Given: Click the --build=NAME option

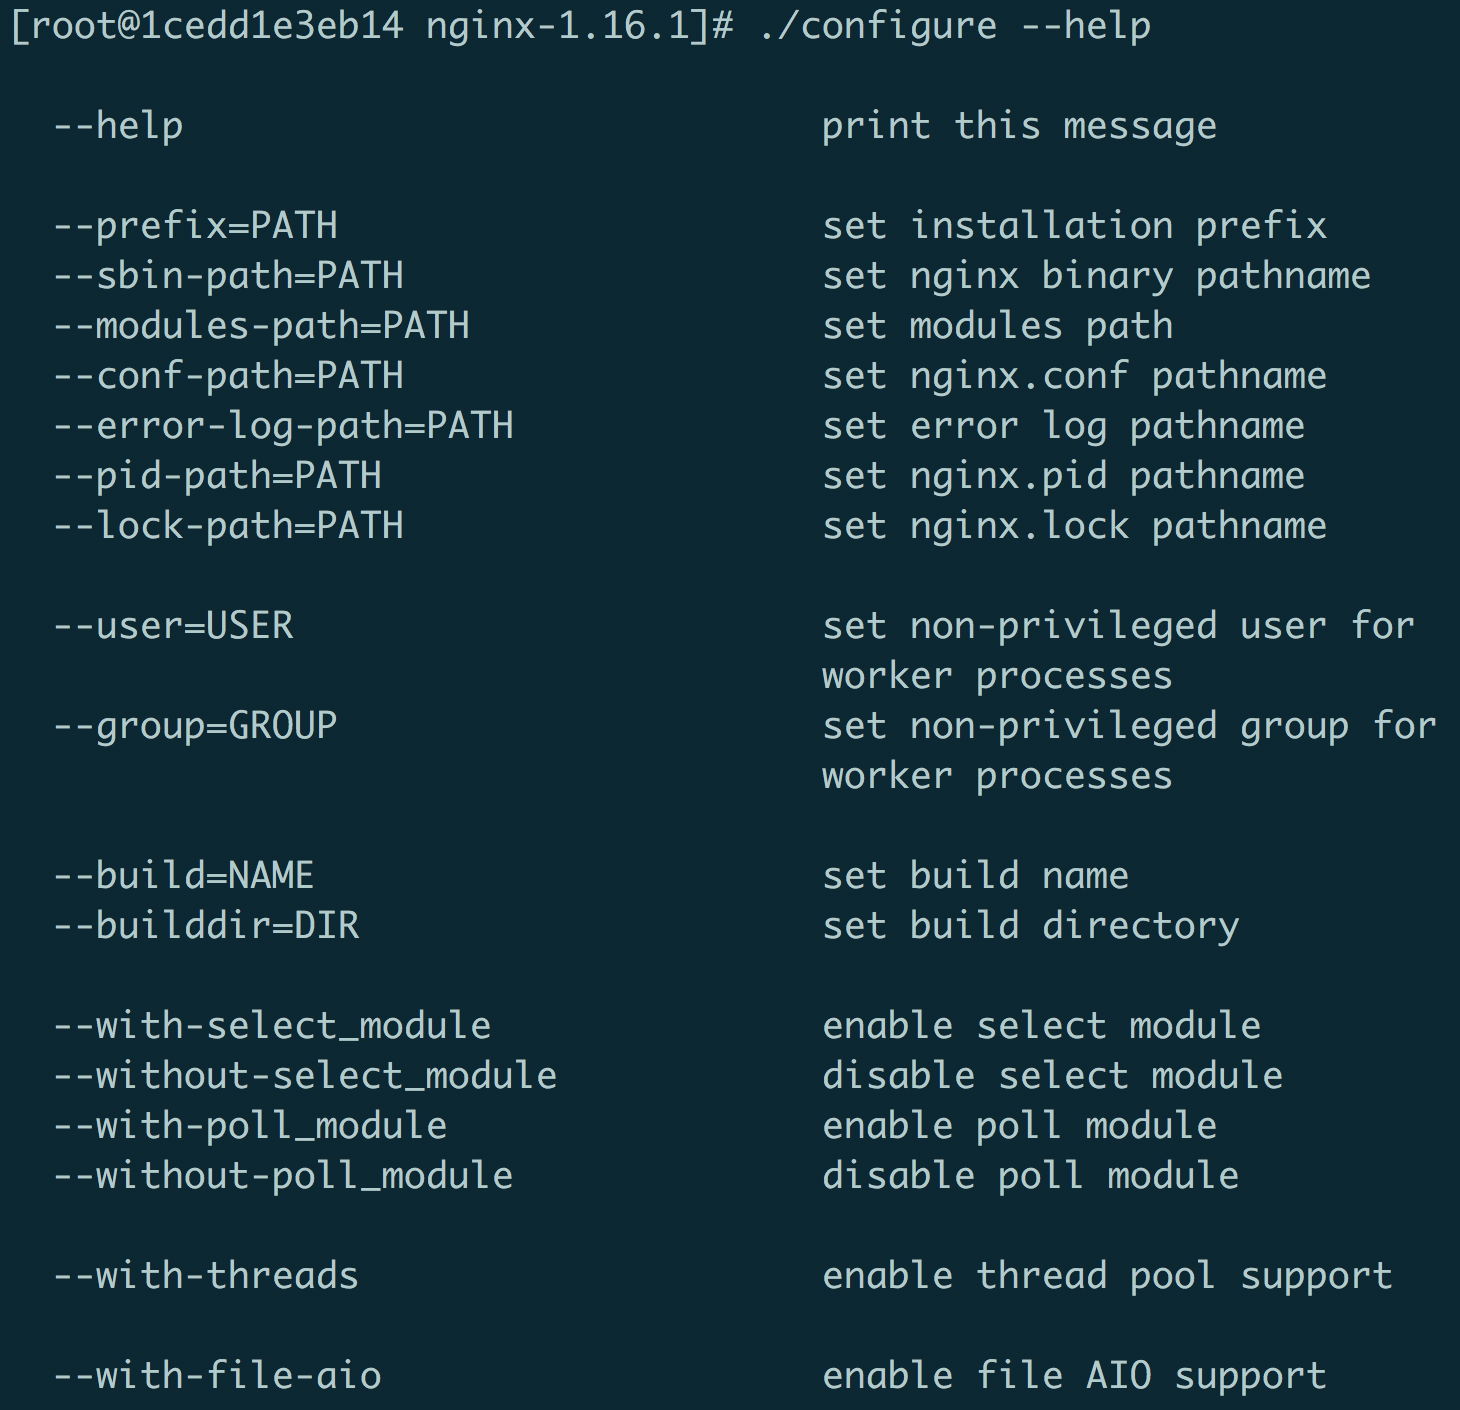Looking at the screenshot, I should click(x=185, y=876).
